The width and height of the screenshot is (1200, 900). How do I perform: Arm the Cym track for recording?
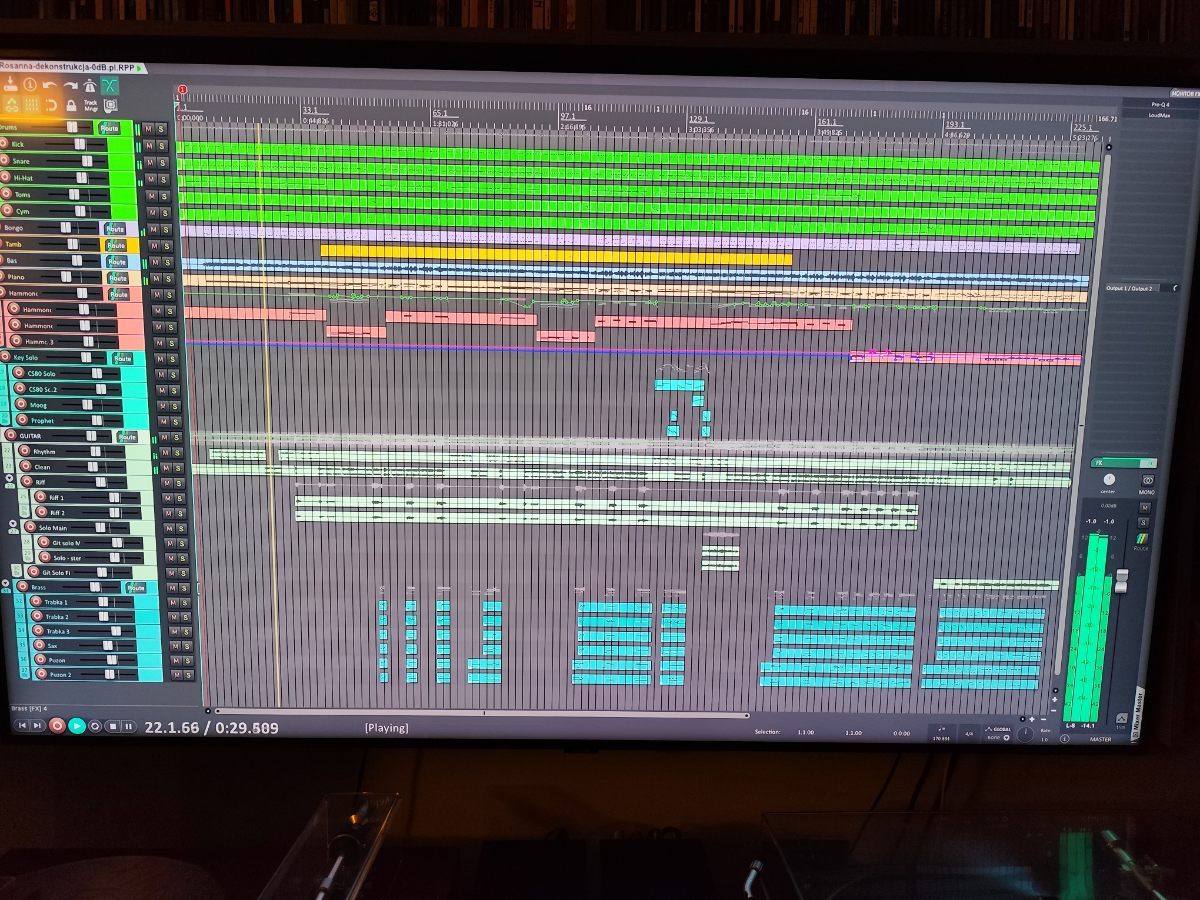tap(8, 210)
